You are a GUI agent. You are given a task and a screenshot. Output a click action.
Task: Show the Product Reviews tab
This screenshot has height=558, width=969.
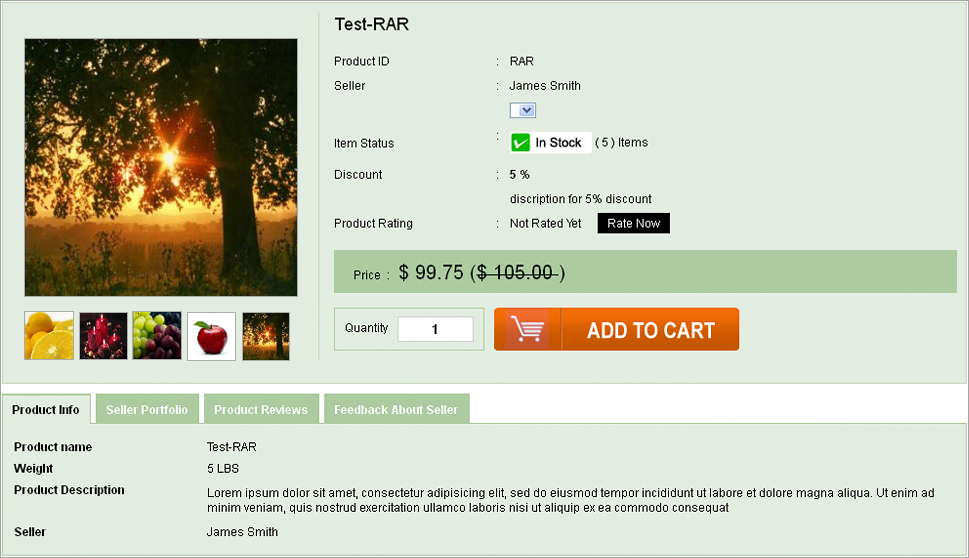(x=261, y=410)
